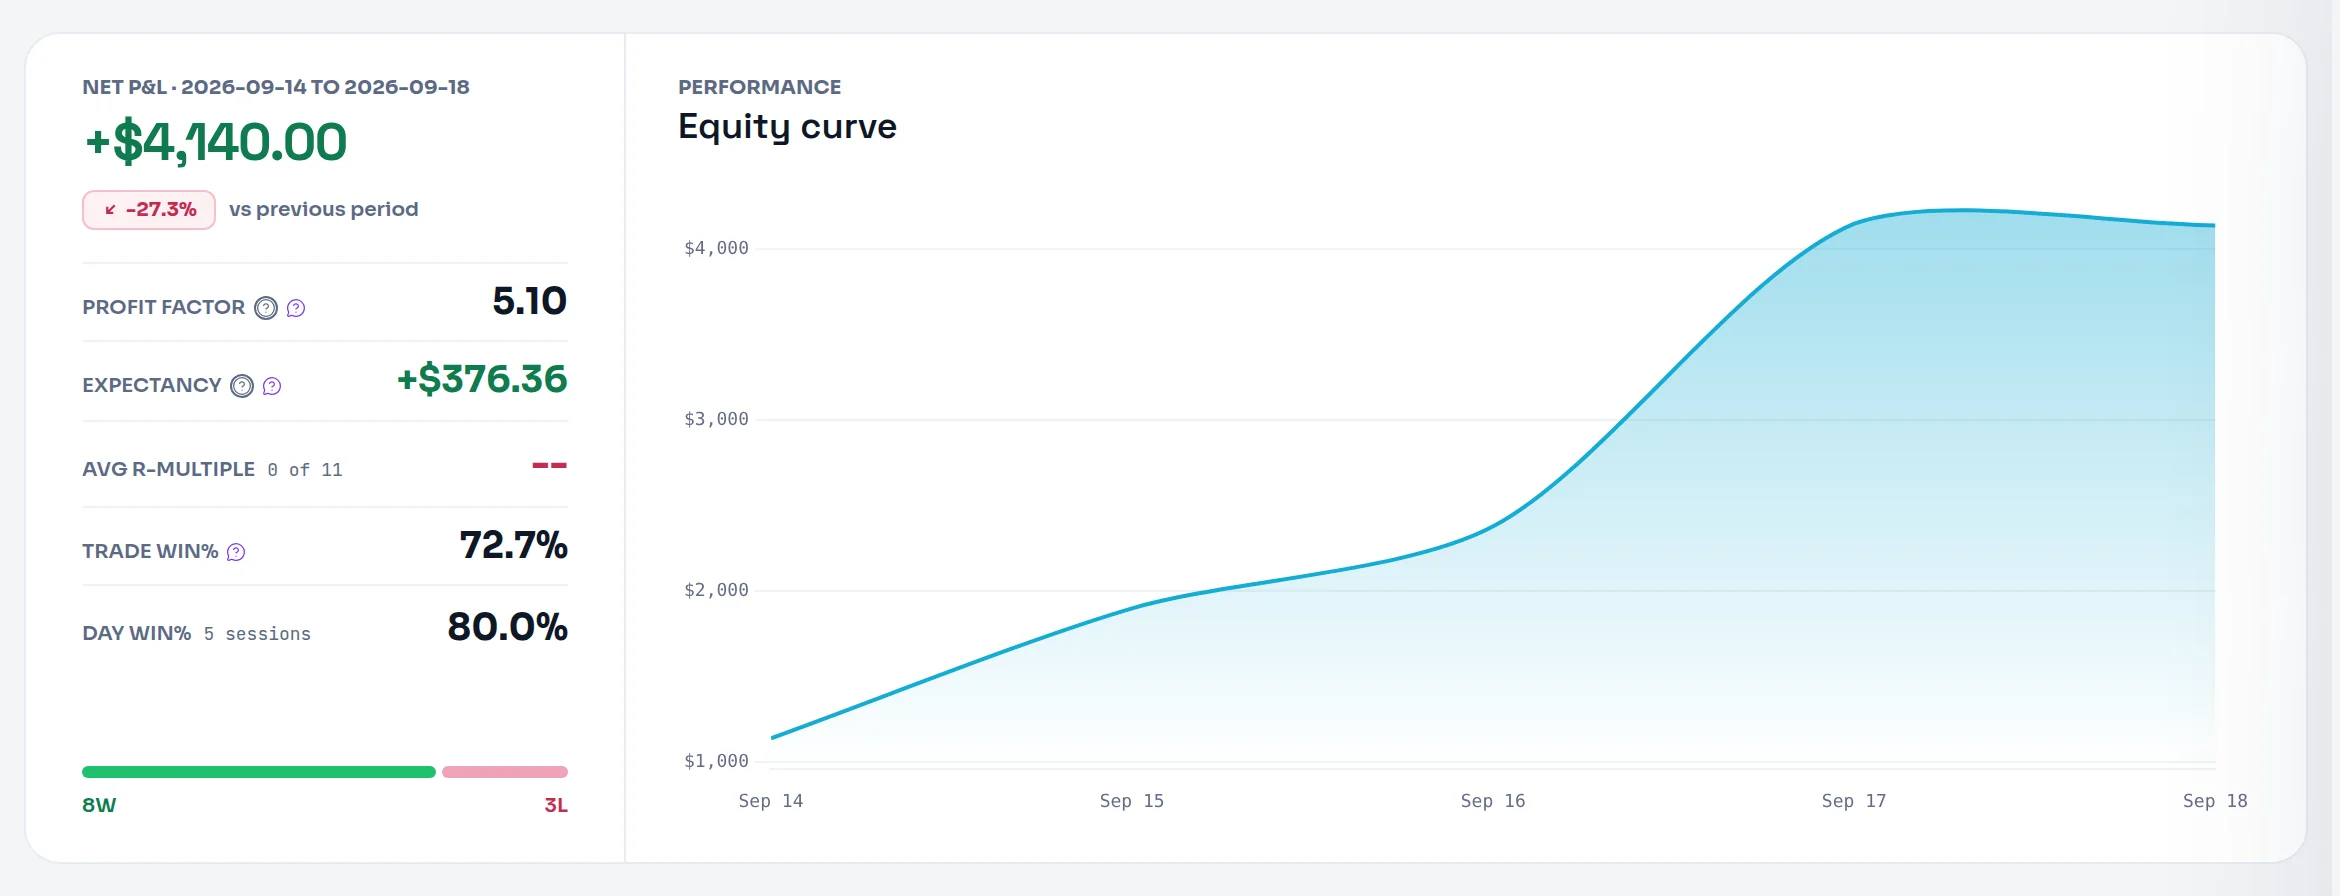This screenshot has width=2340, height=896.
Task: Click the 'DAY WIN%' metric label
Action: pyautogui.click(x=137, y=633)
